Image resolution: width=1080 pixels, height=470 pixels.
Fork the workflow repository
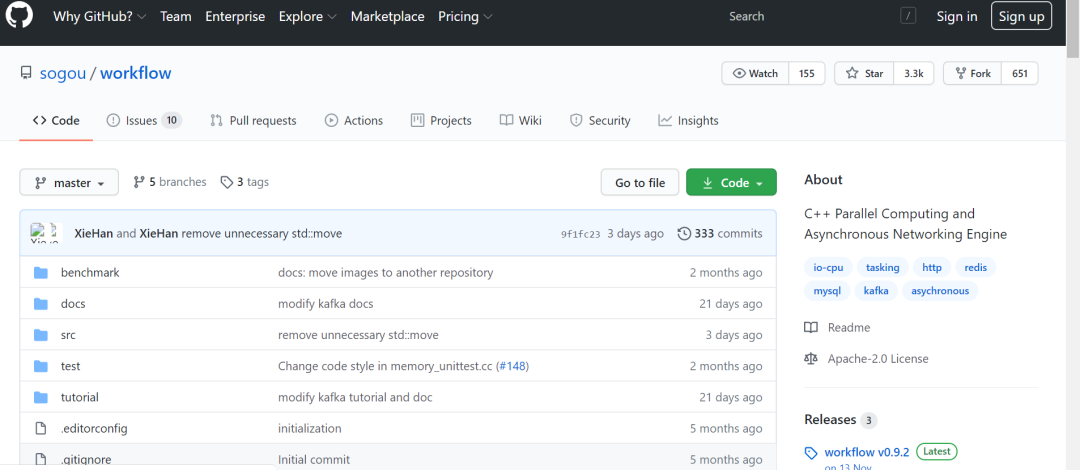pyautogui.click(x=972, y=74)
